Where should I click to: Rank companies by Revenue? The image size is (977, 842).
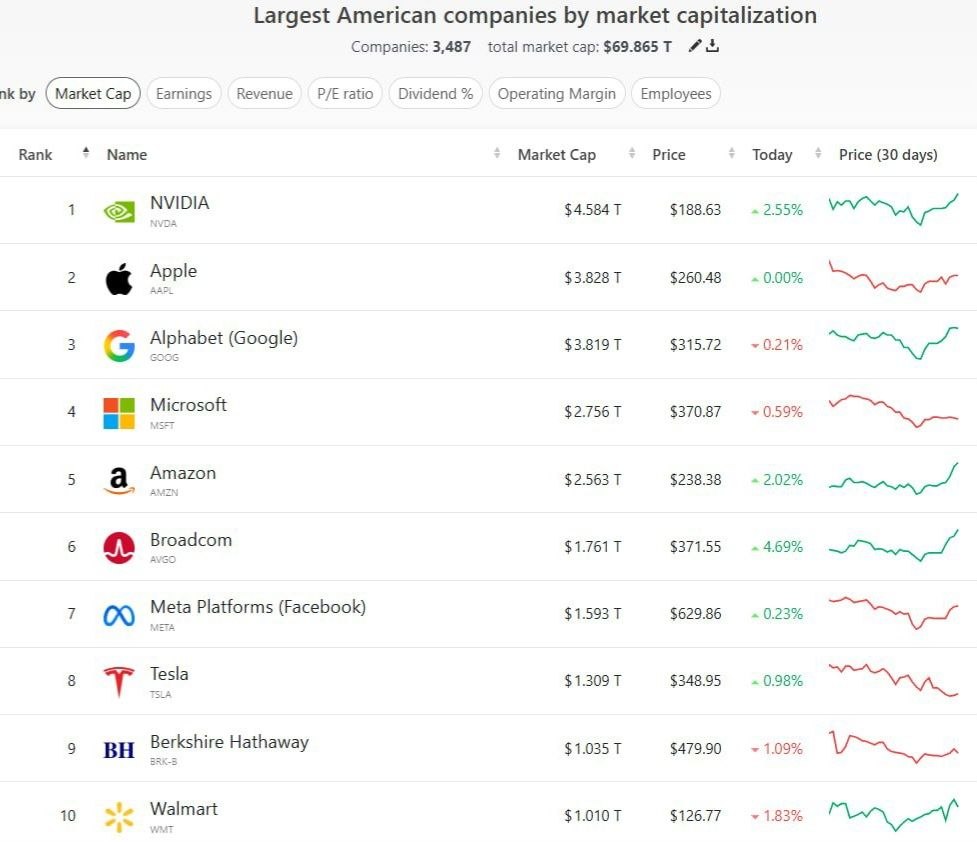coord(265,94)
